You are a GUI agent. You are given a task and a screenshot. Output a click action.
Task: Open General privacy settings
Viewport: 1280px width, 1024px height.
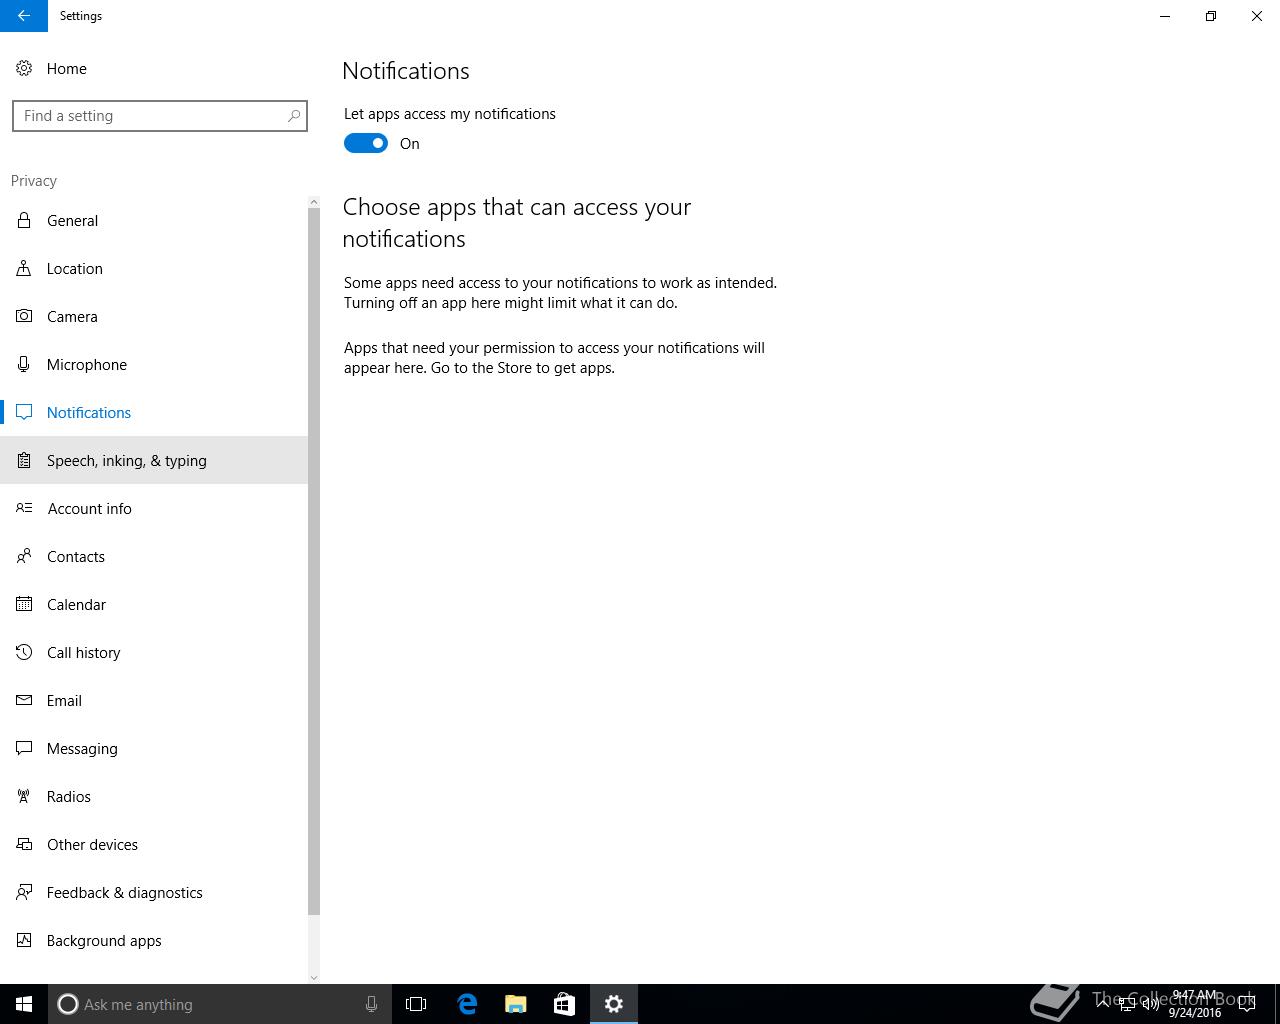pos(154,220)
